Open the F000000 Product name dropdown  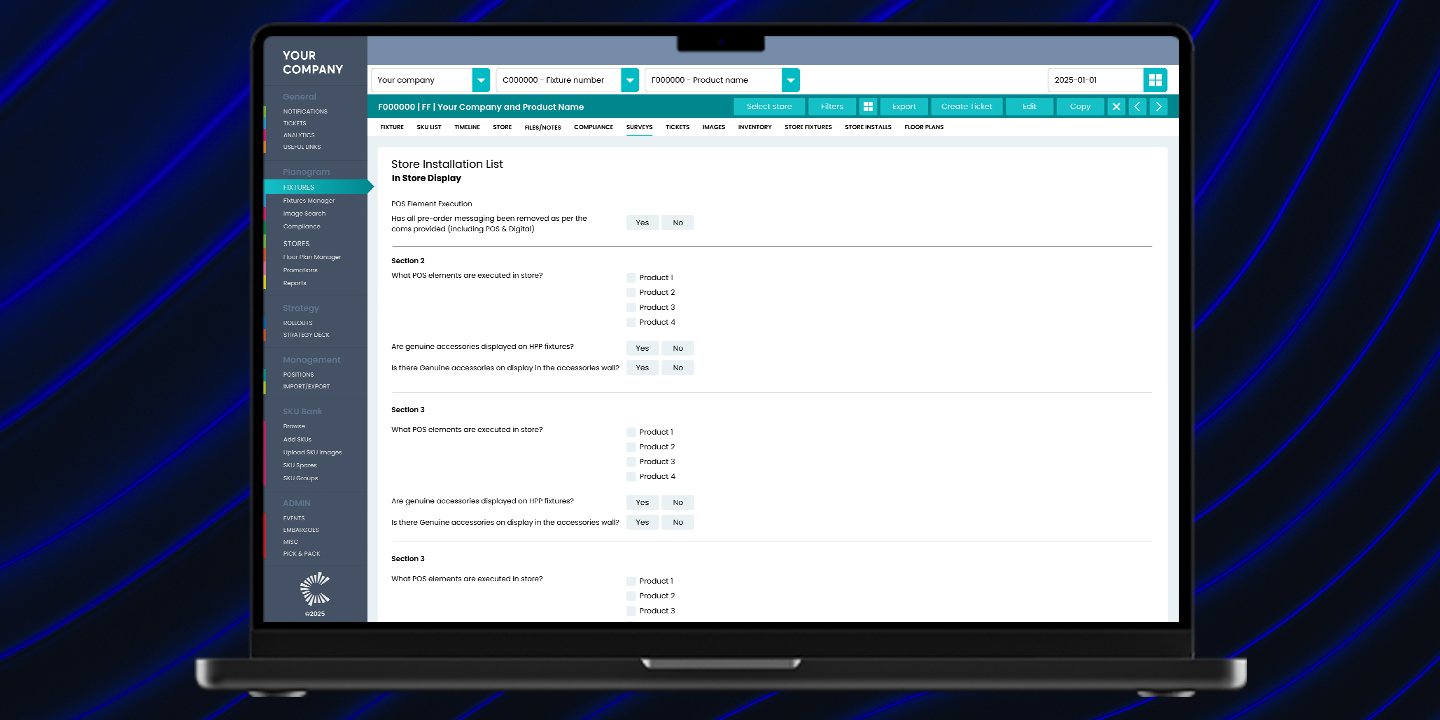click(x=722, y=80)
